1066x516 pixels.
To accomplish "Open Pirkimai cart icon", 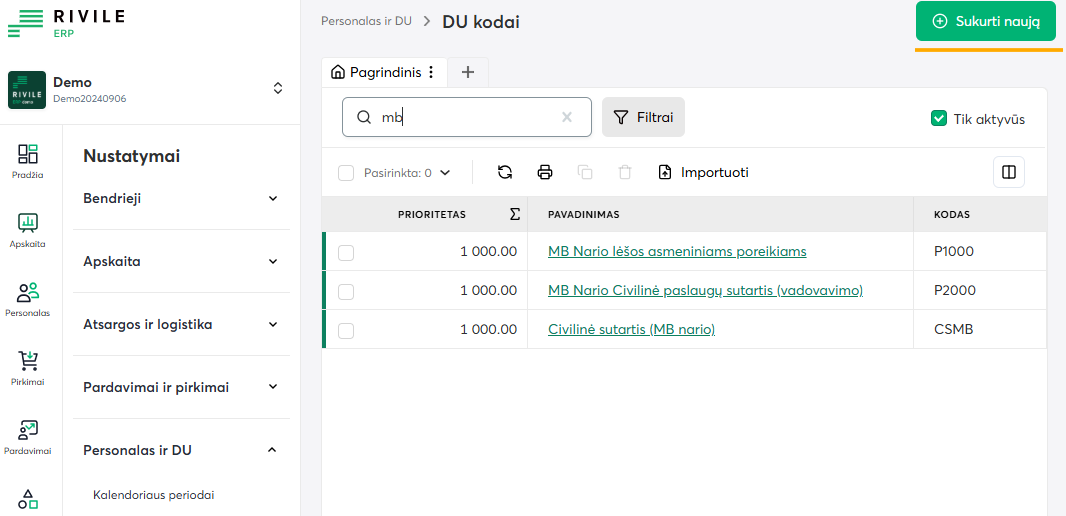I will click(x=28, y=367).
